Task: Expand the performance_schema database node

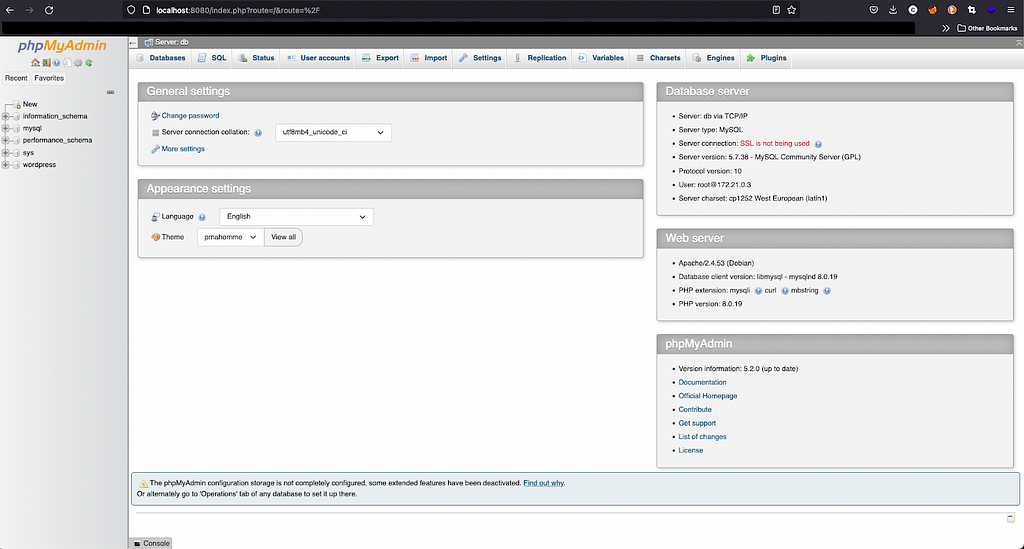Action: [x=5, y=140]
